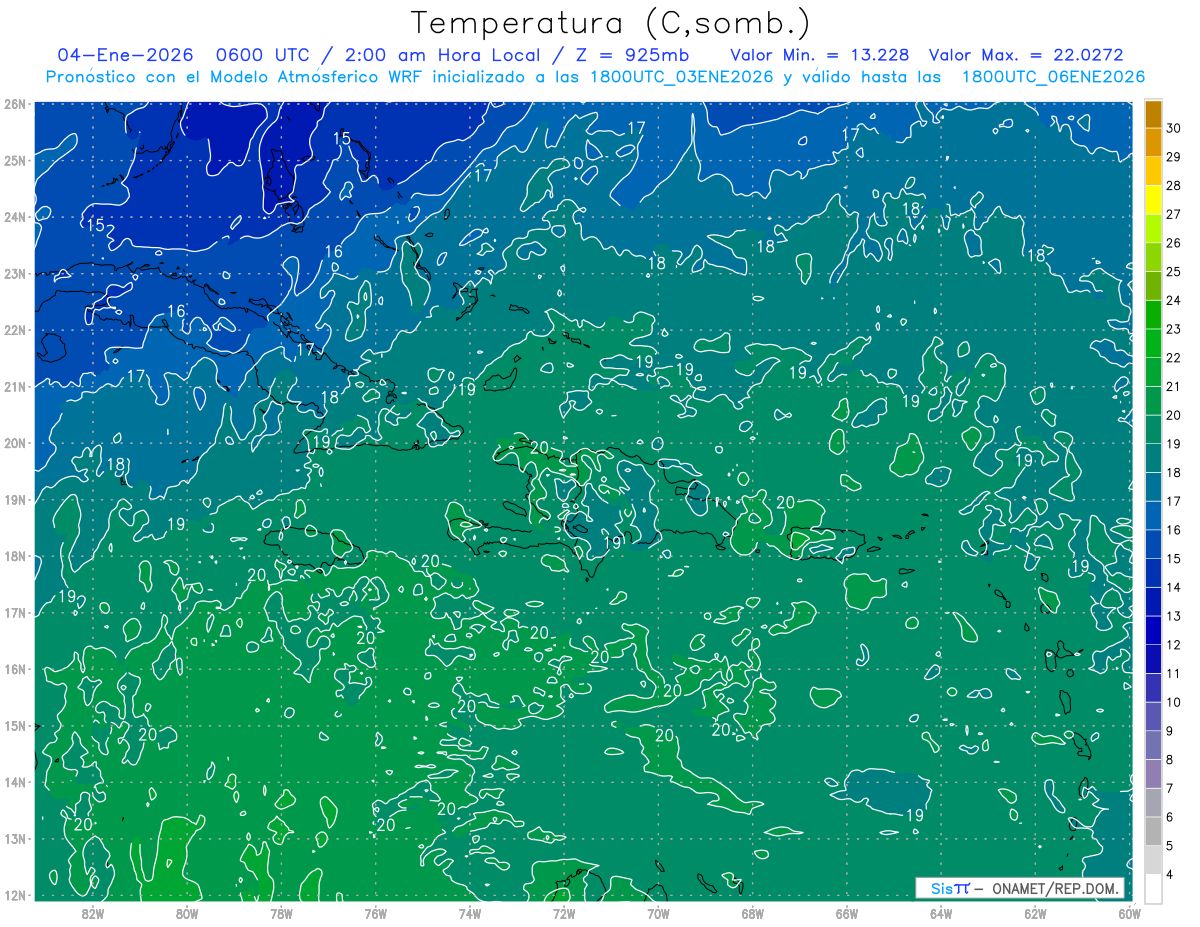Click the "74W" longitude label
Screen dimensions: 1200x927
point(469,913)
